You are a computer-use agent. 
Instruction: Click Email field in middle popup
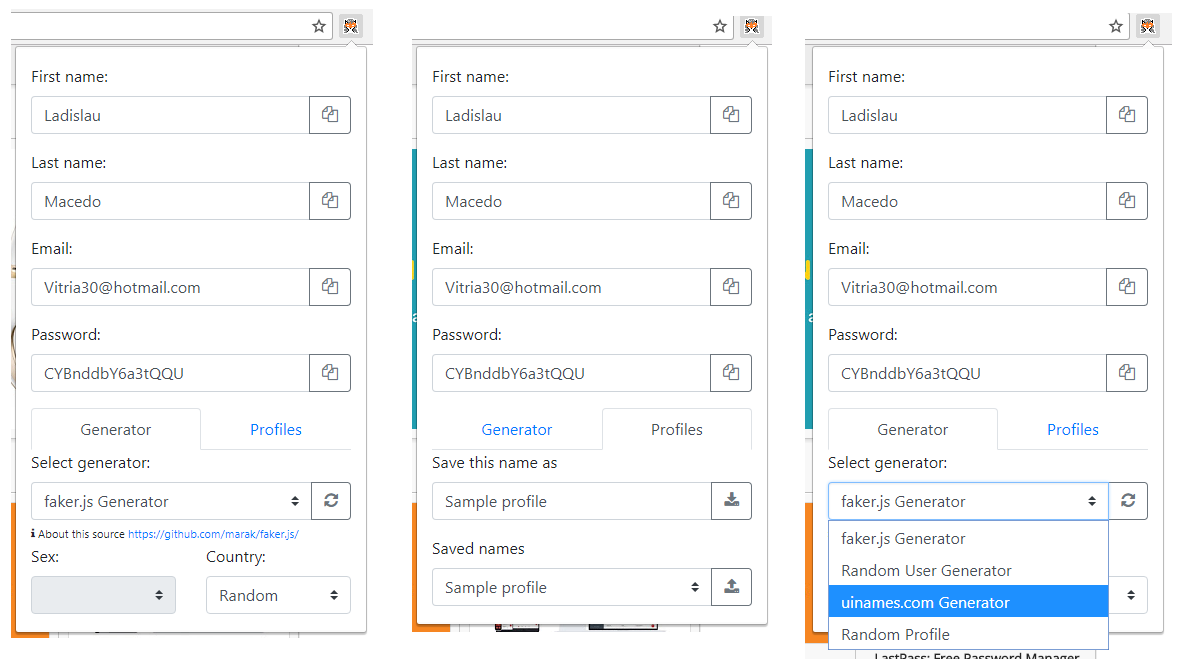(571, 287)
